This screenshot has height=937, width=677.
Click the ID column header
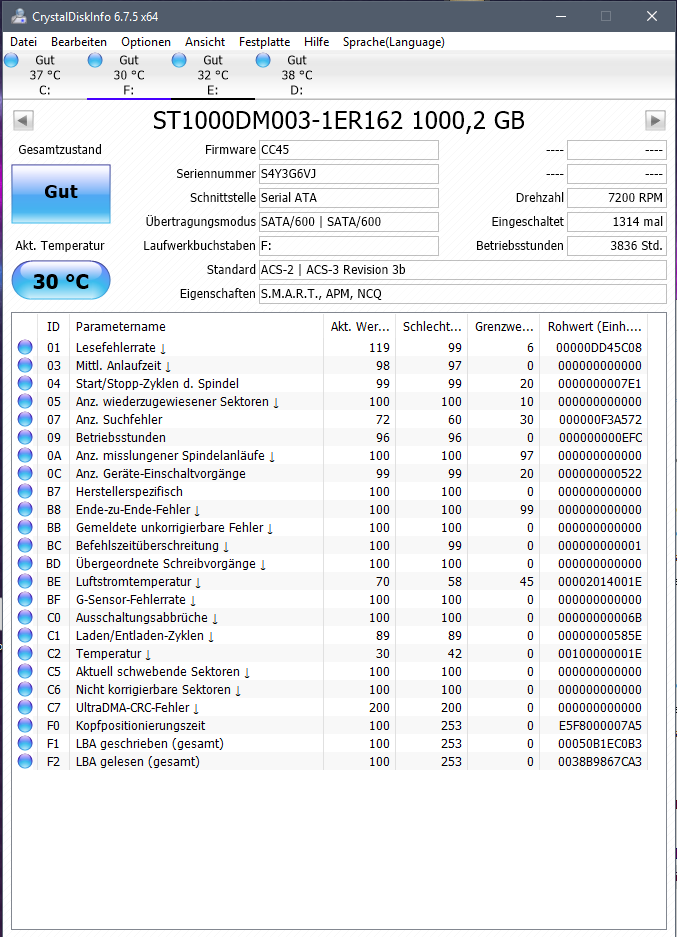[x=53, y=326]
